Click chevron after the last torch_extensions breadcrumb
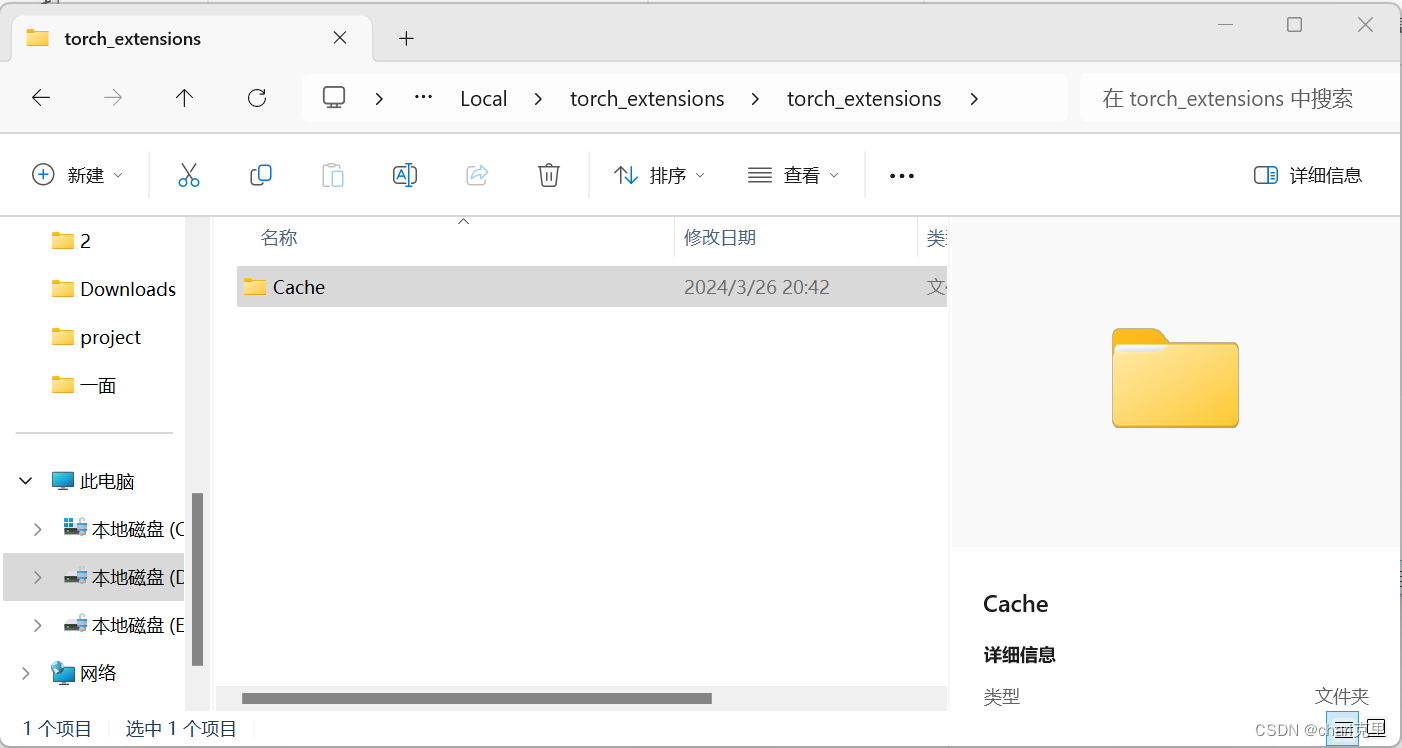 974,98
